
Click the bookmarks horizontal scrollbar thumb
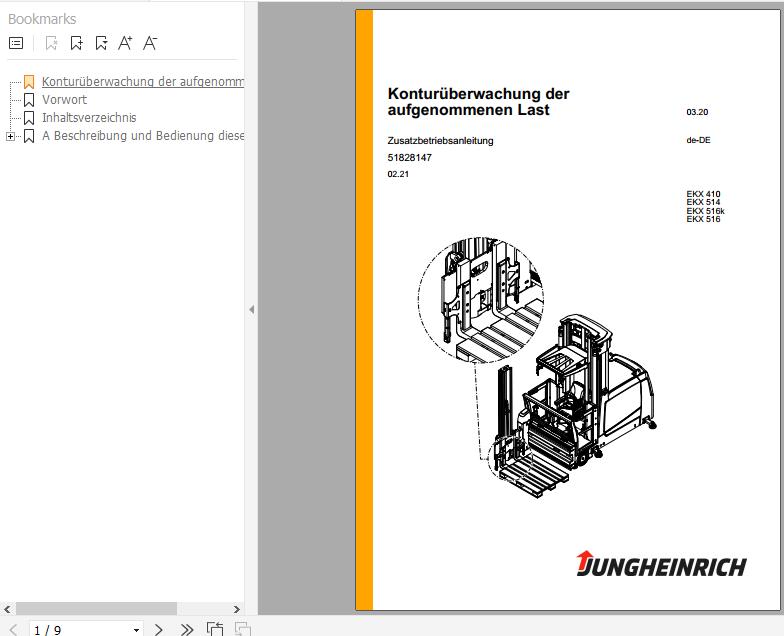click(96, 608)
